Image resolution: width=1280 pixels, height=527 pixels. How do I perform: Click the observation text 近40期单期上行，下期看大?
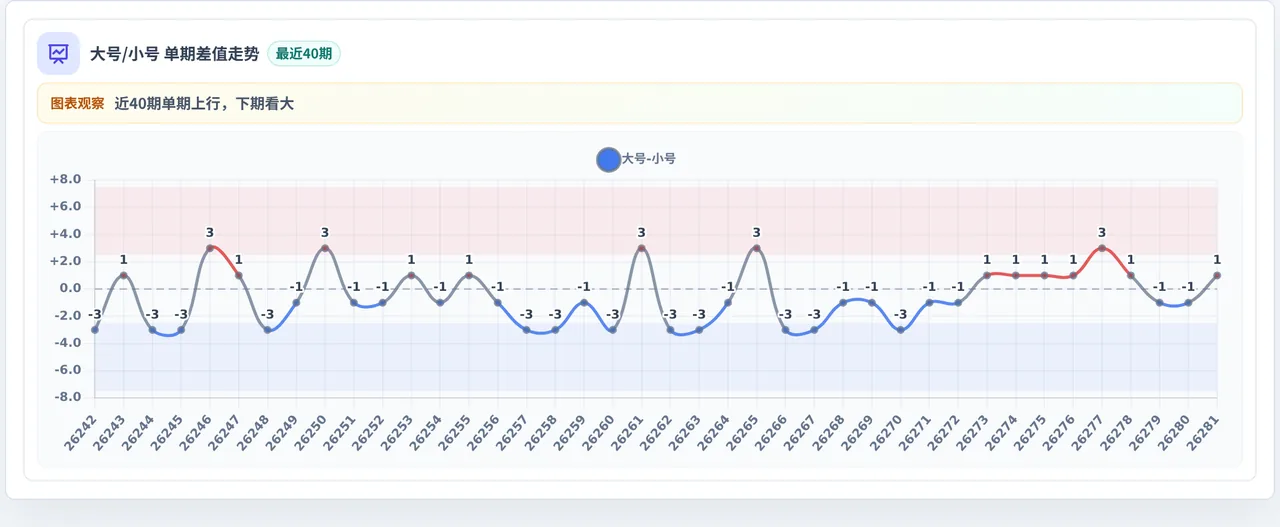pos(204,103)
